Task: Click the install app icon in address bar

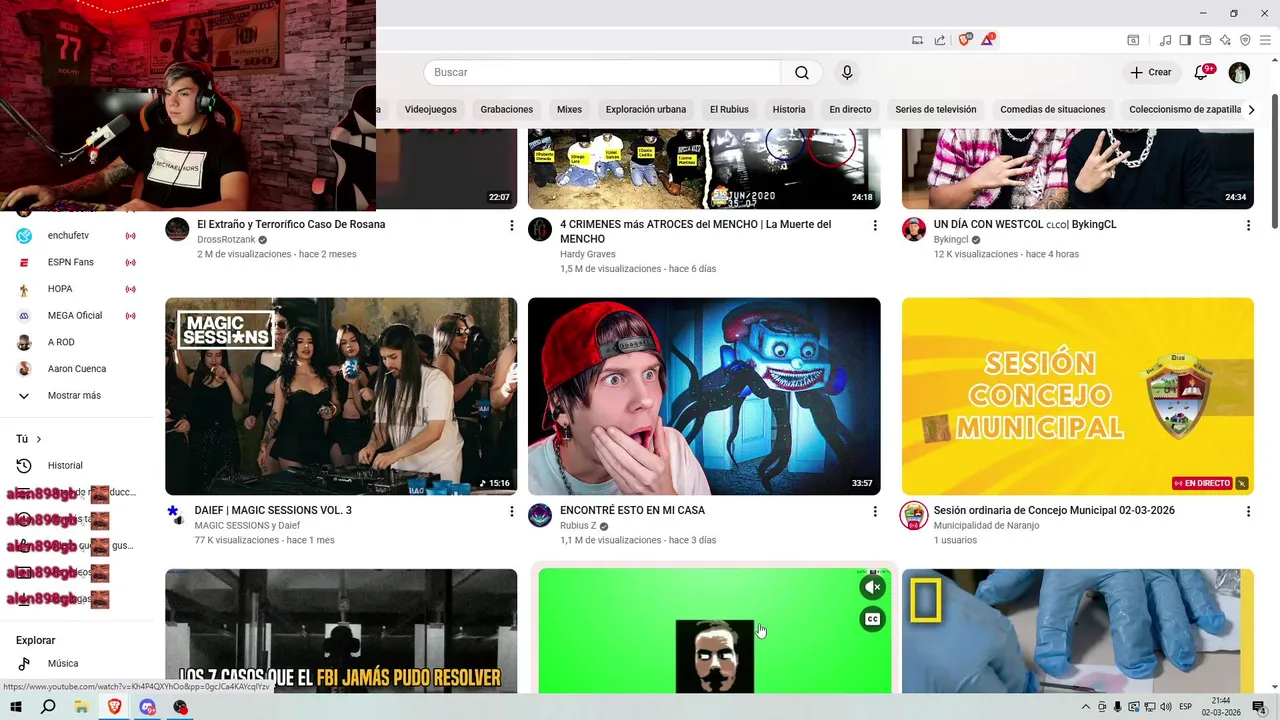Action: (x=917, y=40)
